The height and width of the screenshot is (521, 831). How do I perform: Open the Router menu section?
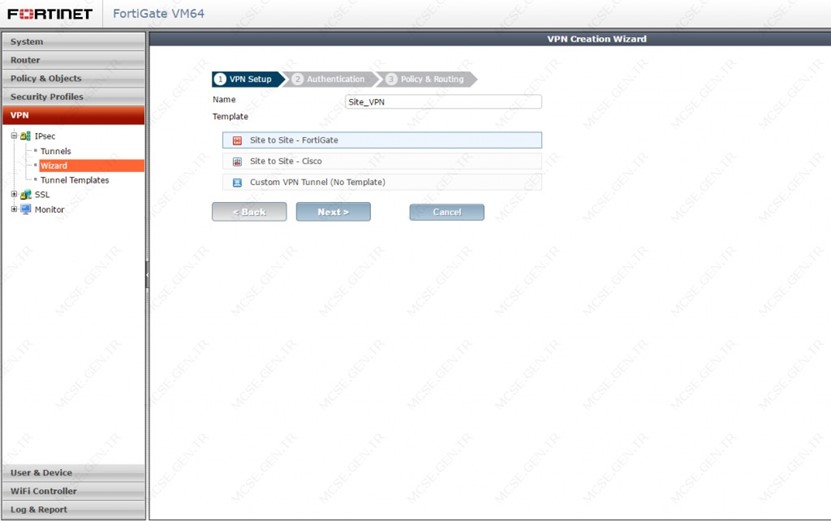73,60
